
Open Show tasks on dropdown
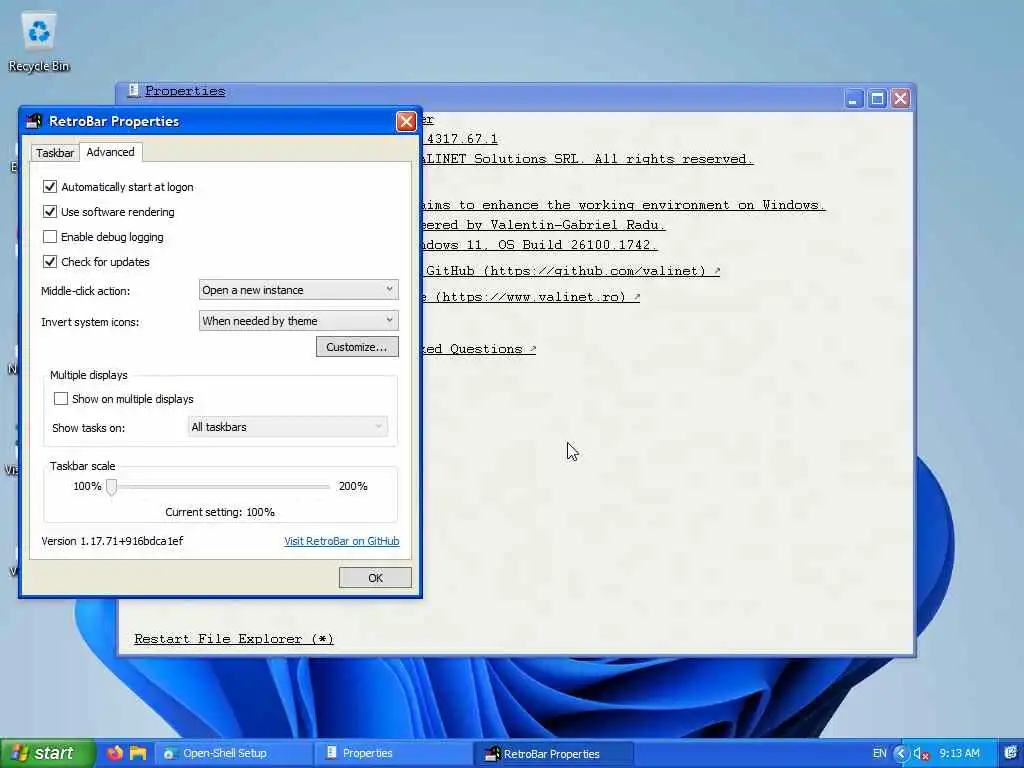pos(287,427)
